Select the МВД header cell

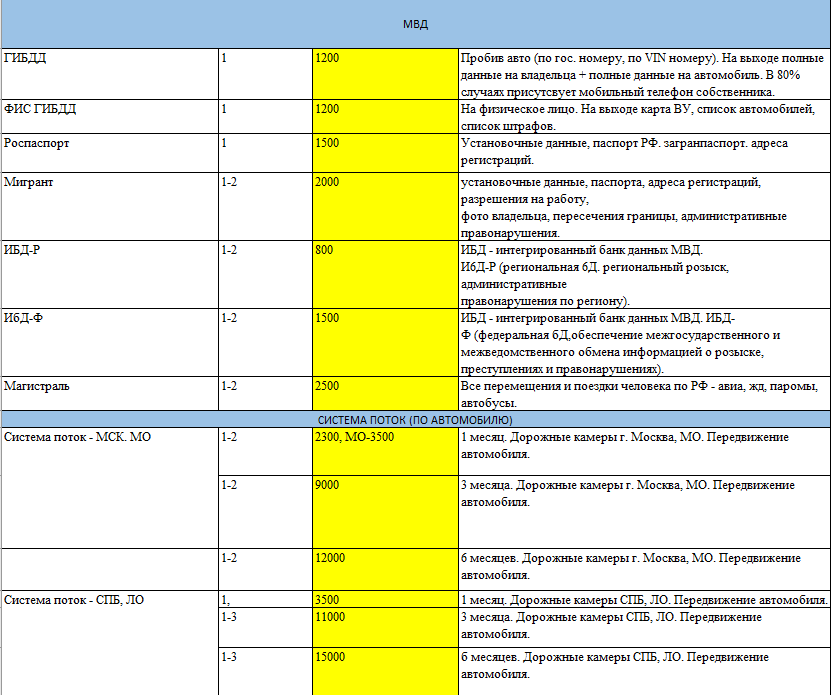tap(416, 24)
